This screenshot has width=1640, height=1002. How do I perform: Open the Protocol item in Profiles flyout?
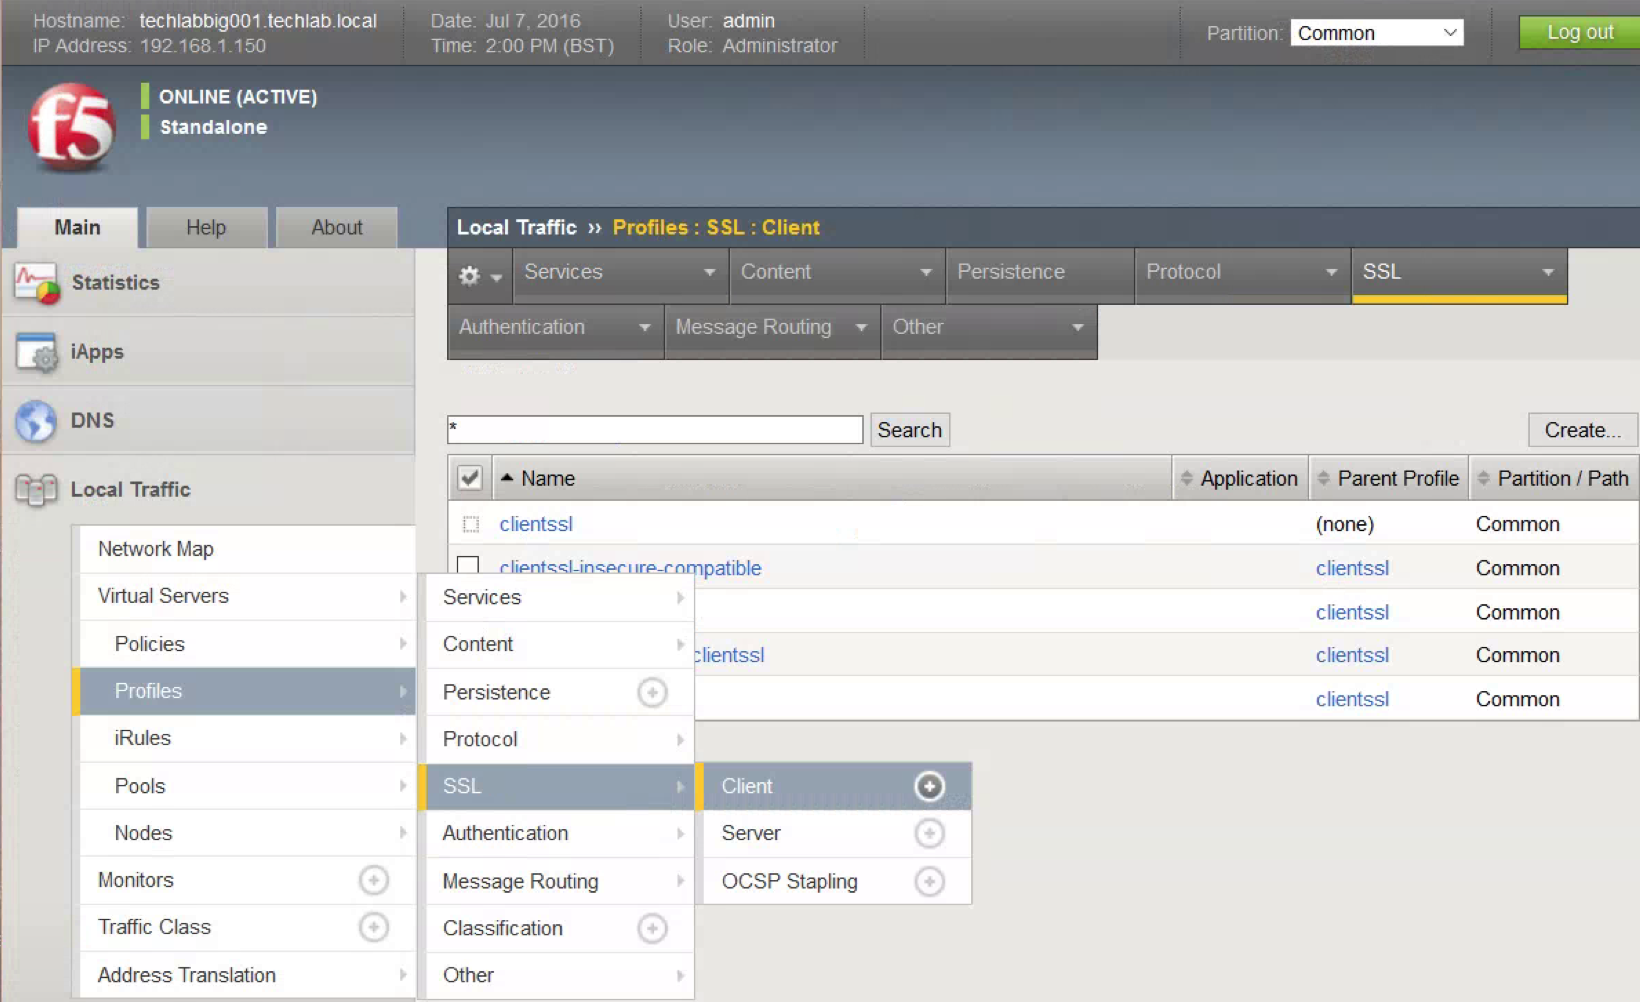click(559, 739)
